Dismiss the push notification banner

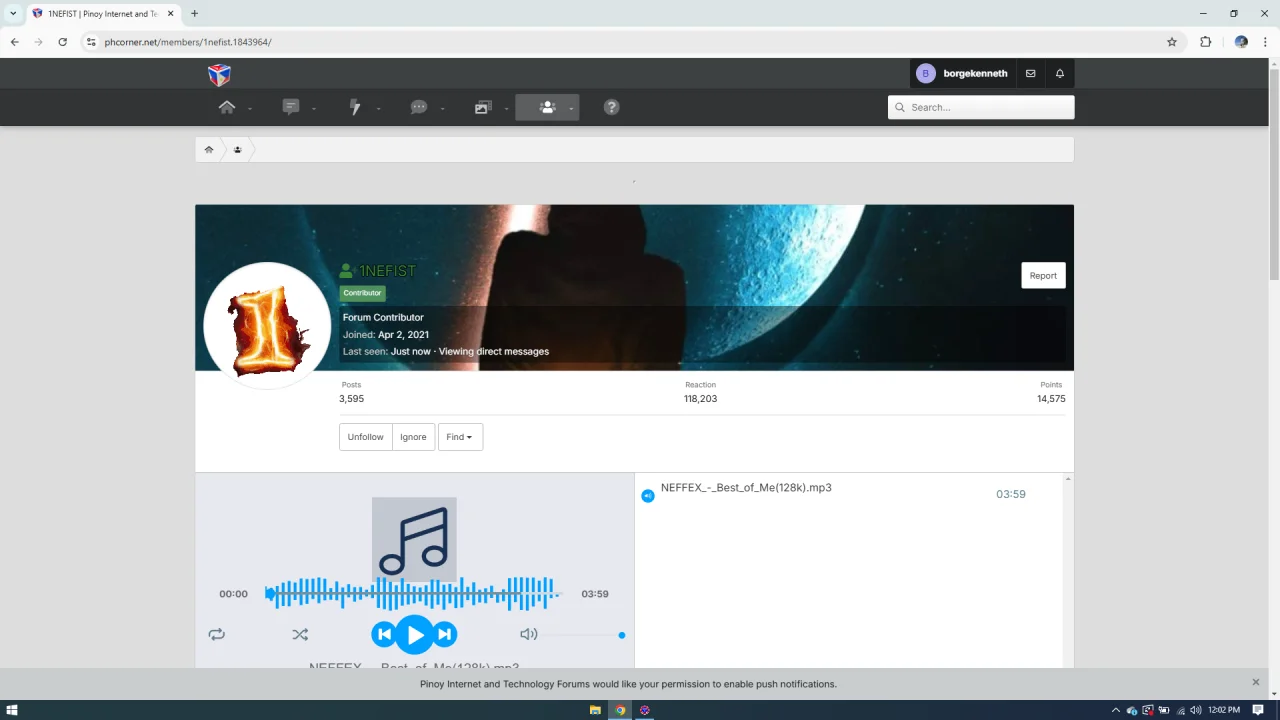click(1256, 682)
